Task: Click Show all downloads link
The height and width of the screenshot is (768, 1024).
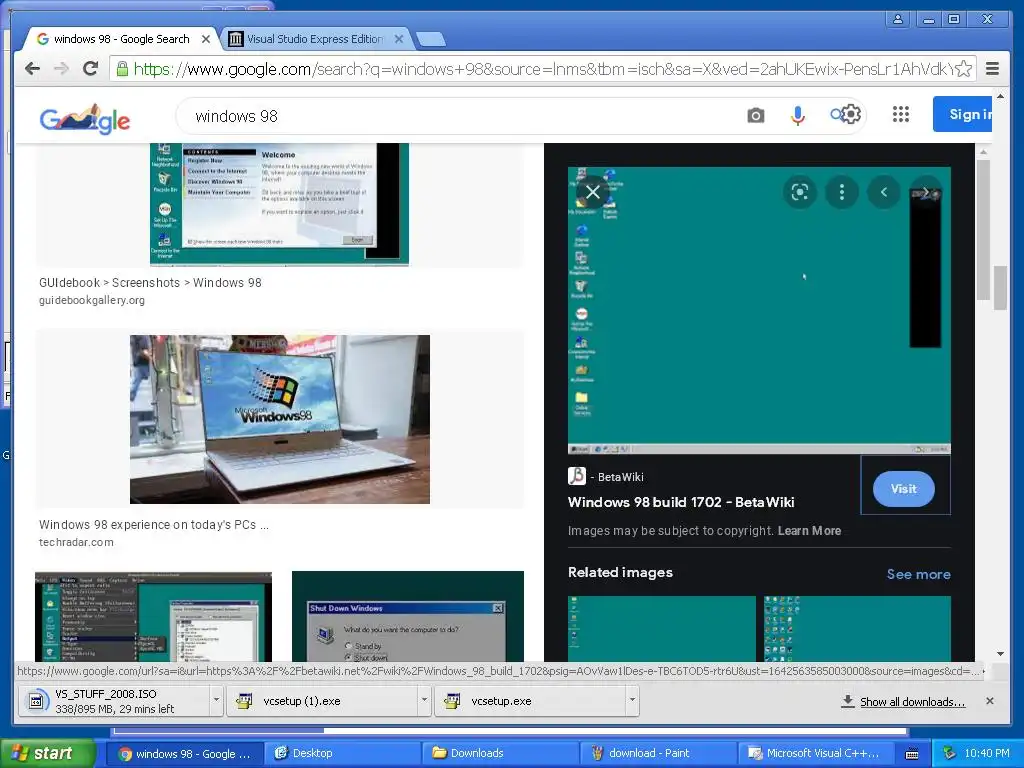Action: [912, 701]
